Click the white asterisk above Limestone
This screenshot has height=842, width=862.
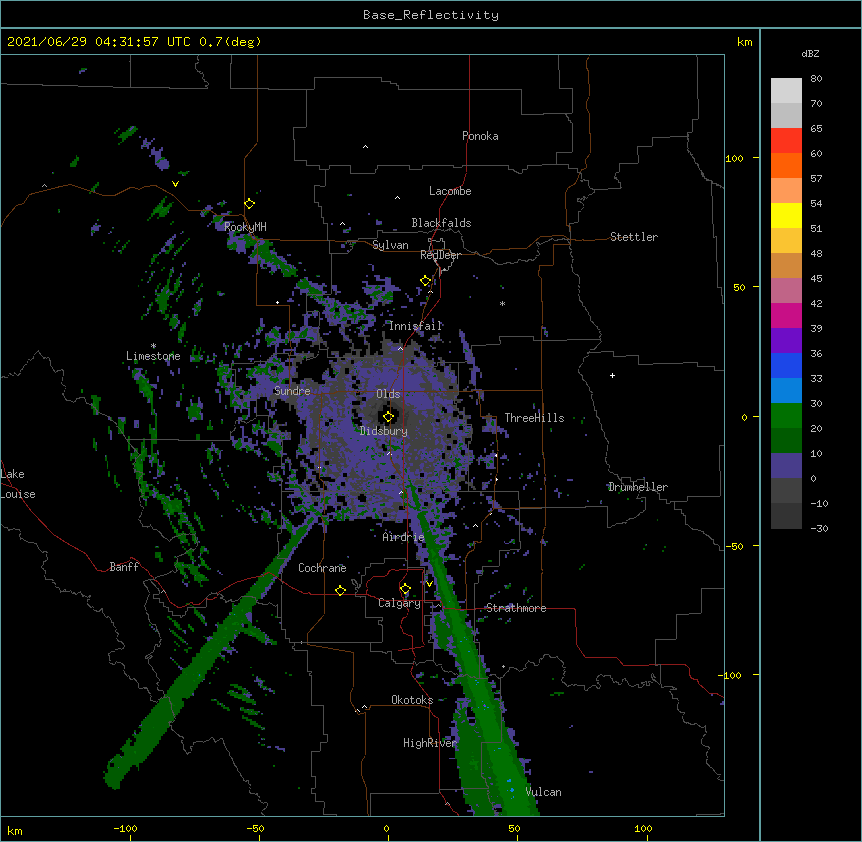tap(153, 346)
